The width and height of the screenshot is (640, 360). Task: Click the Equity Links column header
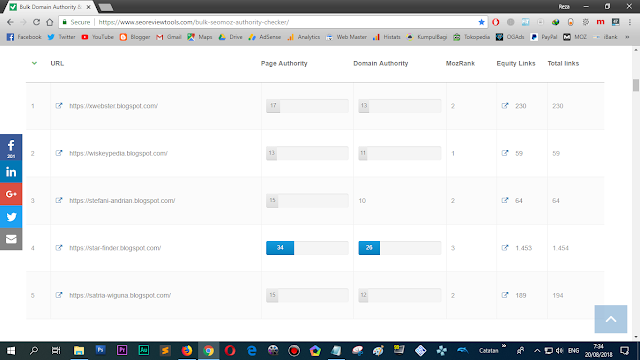pyautogui.click(x=516, y=63)
